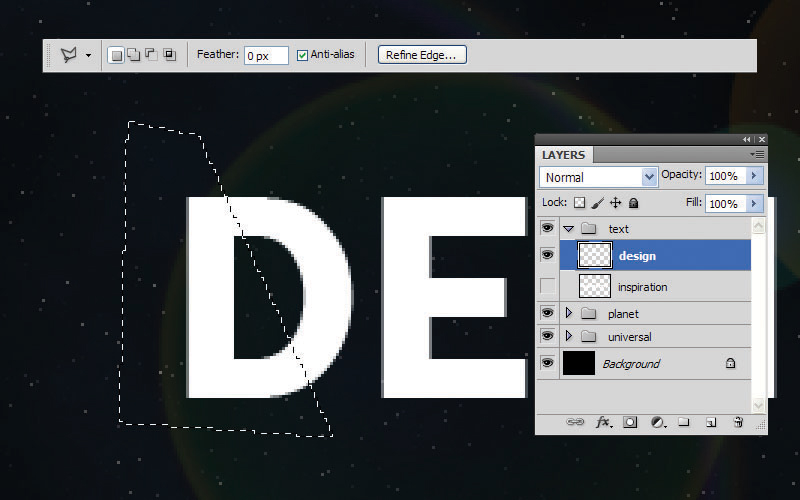The image size is (800, 500).
Task: Open the tool preset picker arrow
Action: [88, 56]
